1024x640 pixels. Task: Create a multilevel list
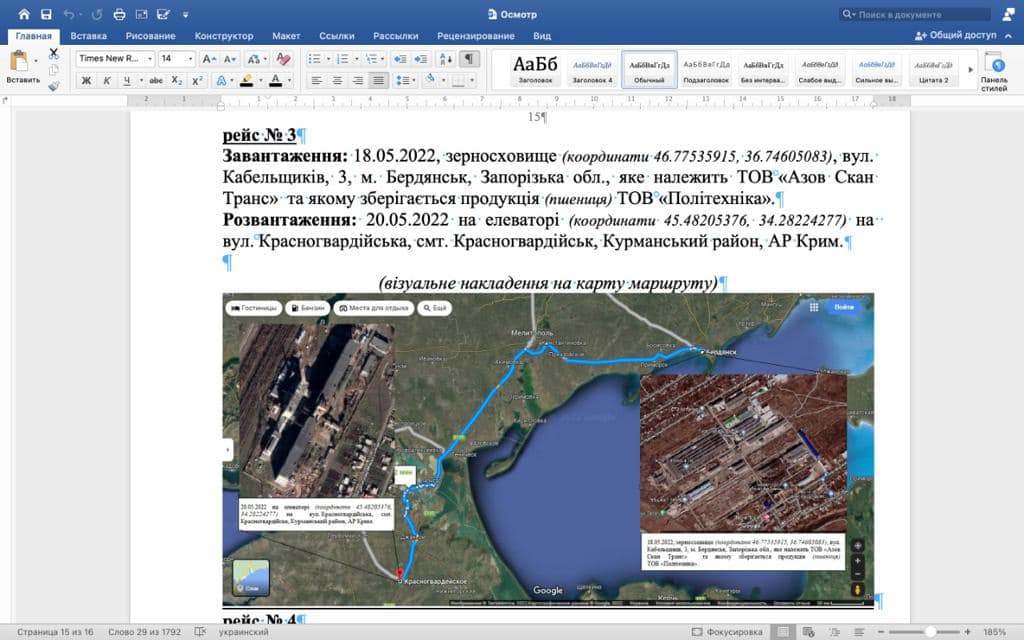pos(371,59)
